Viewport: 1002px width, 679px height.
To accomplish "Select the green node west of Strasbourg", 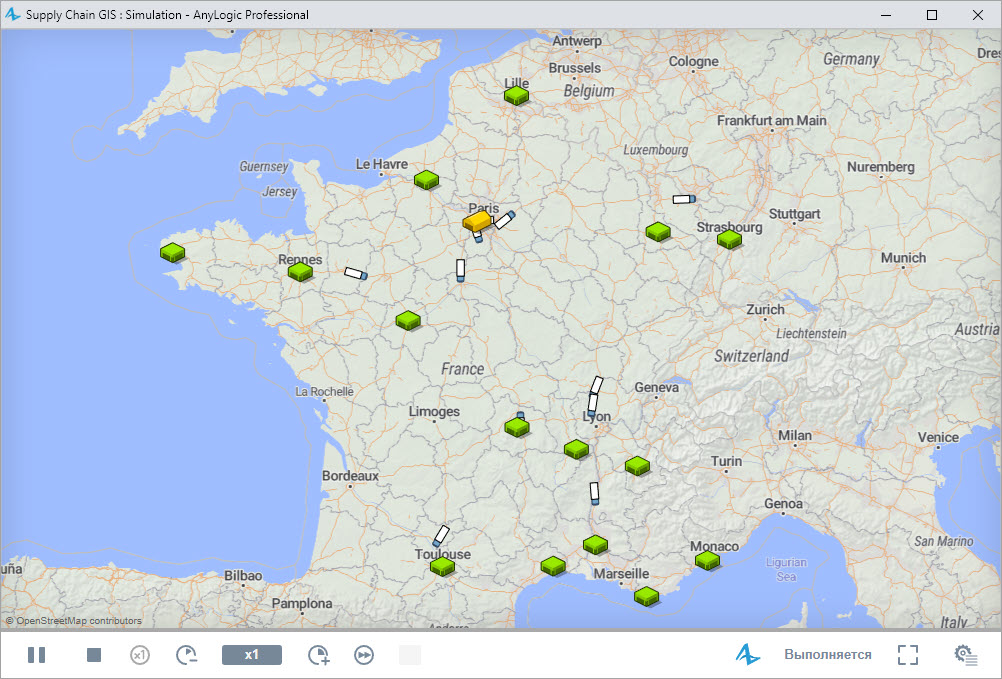I will tap(658, 231).
